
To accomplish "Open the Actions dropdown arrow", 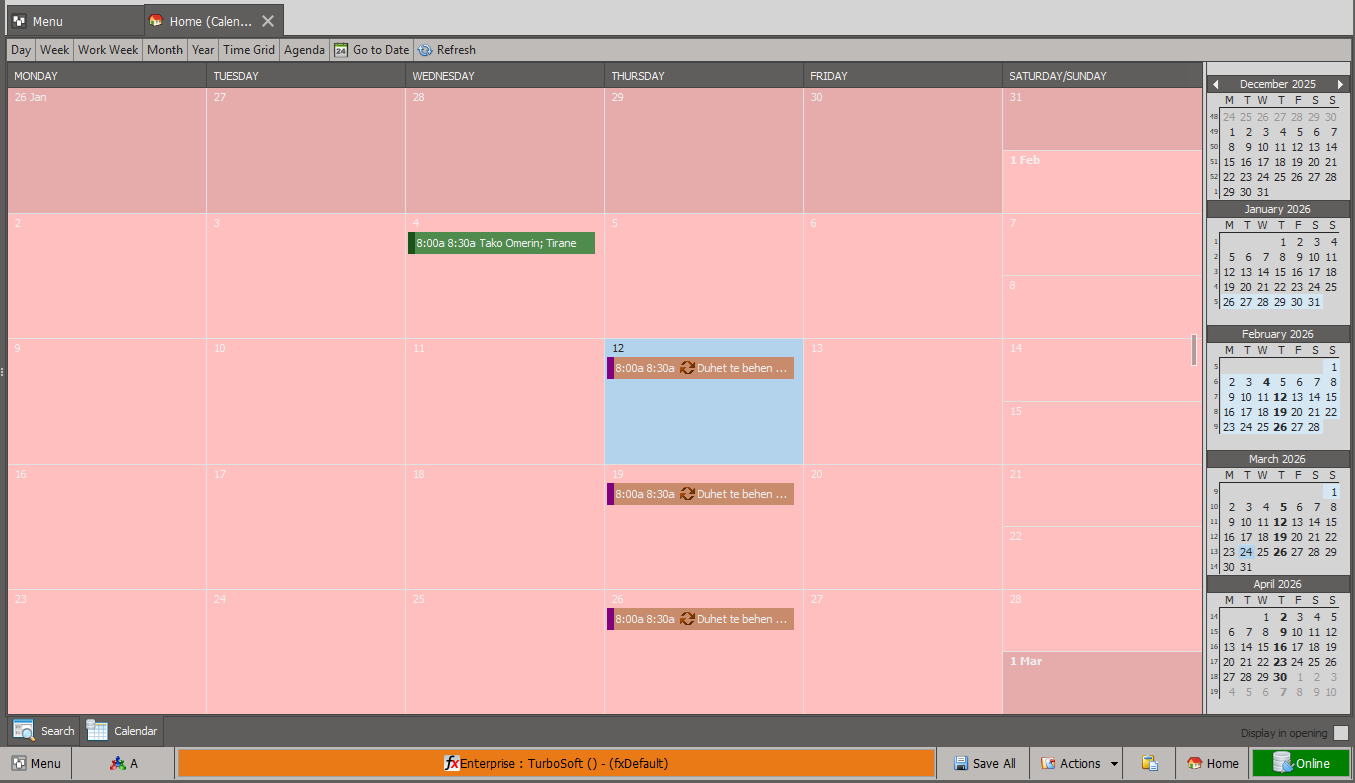I will click(1114, 763).
